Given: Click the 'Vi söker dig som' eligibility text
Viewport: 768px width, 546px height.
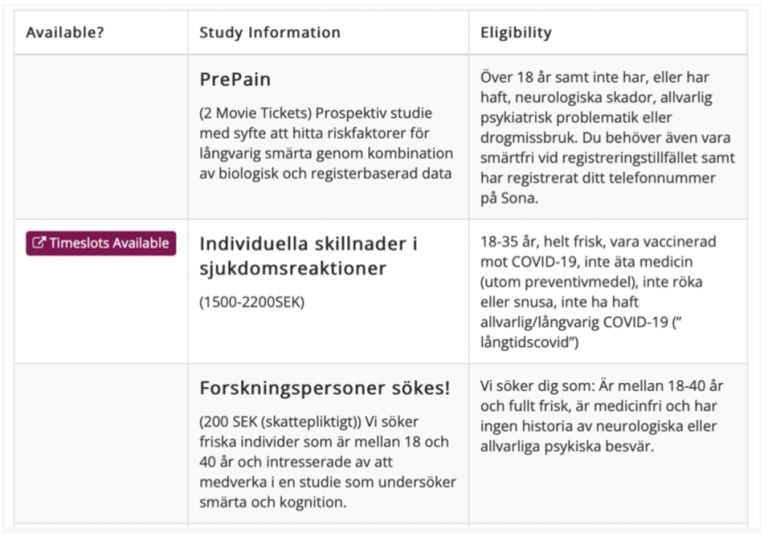Looking at the screenshot, I should click(604, 415).
